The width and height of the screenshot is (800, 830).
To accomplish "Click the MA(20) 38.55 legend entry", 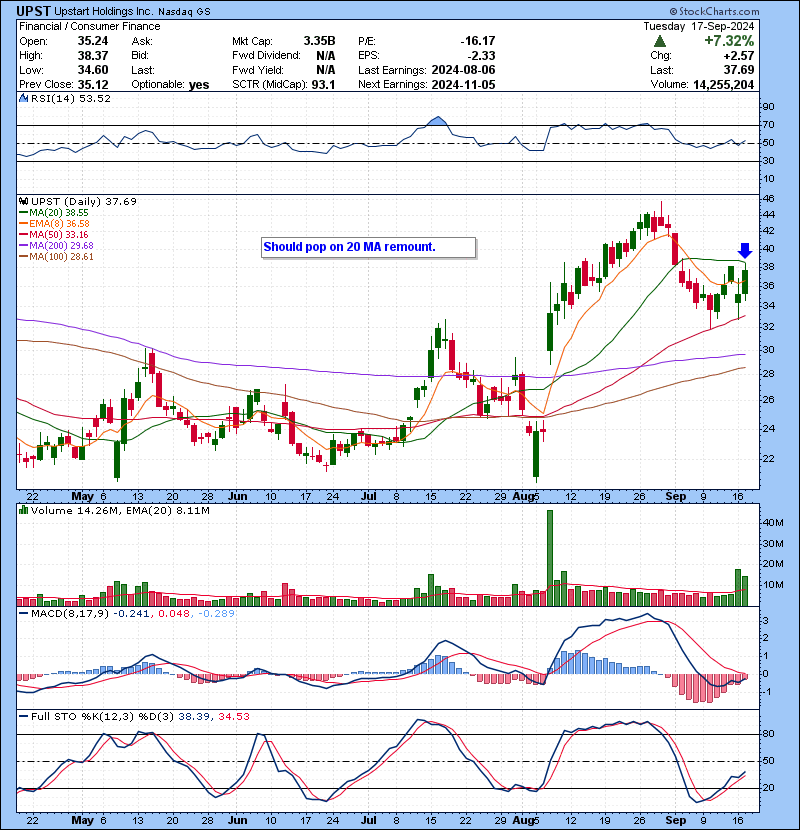I will (x=58, y=212).
